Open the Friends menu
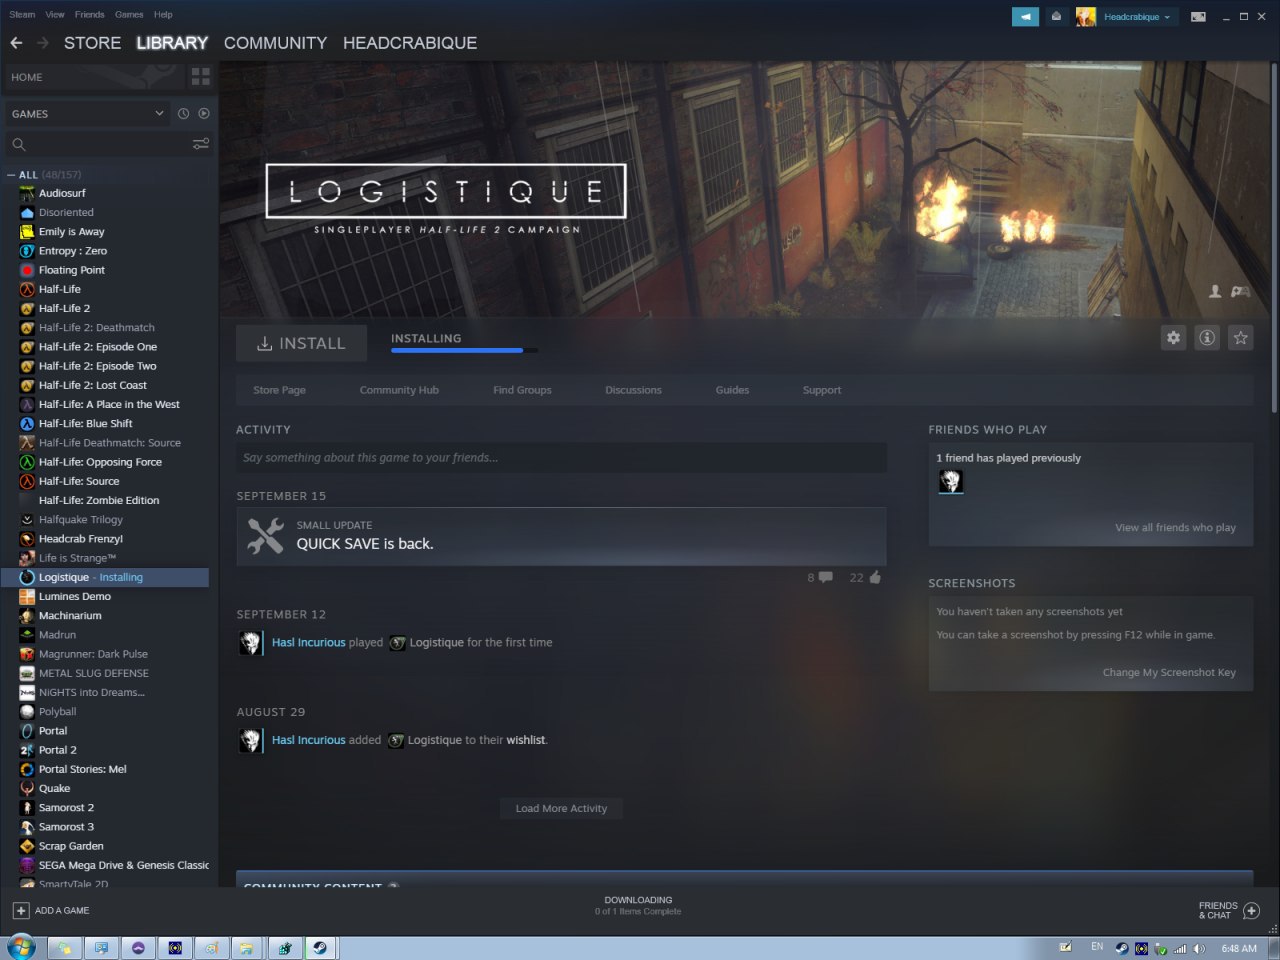This screenshot has height=960, width=1280. 89,15
